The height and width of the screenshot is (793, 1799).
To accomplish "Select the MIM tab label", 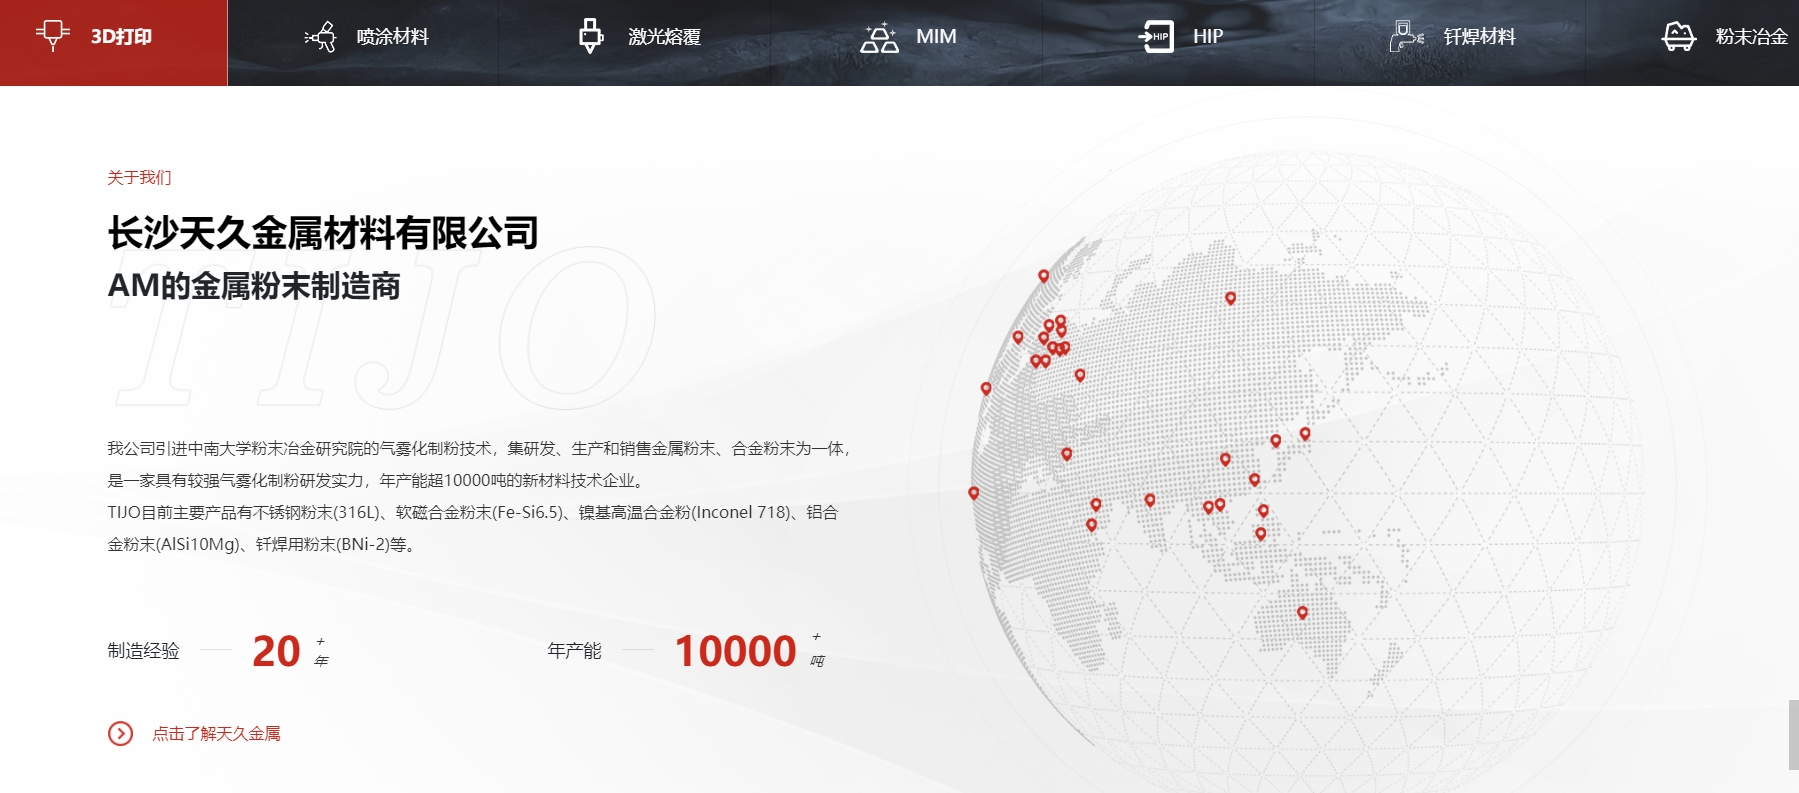I will click(x=936, y=37).
